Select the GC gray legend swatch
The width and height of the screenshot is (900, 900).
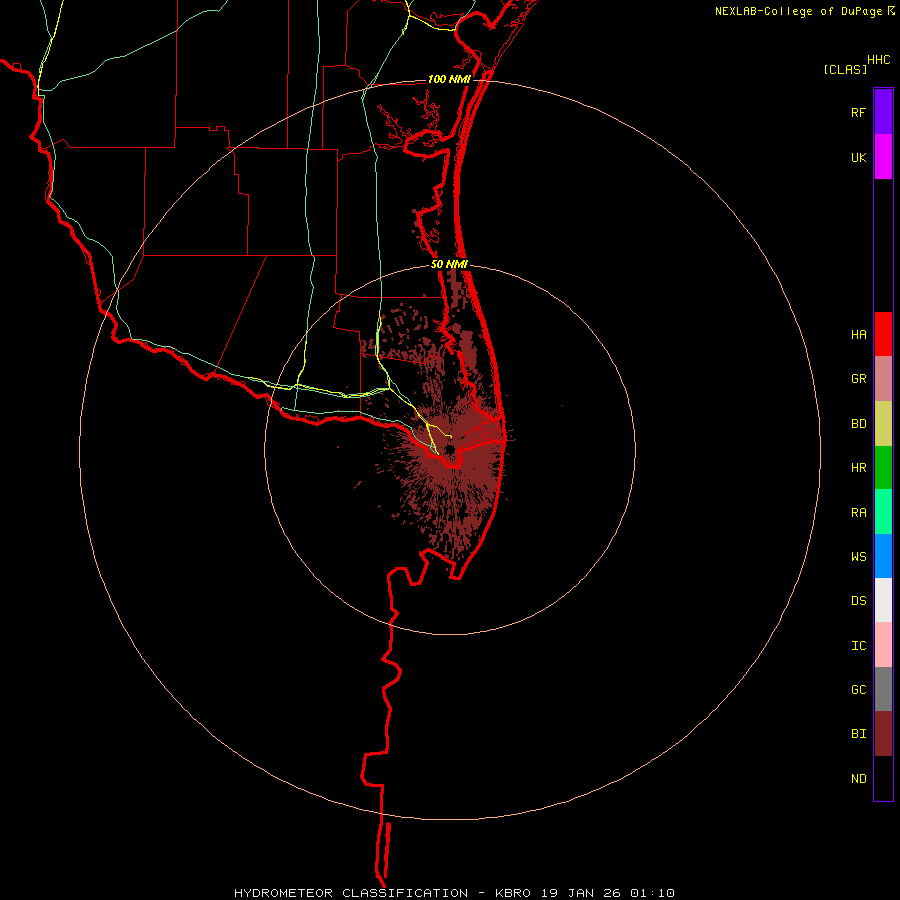pyautogui.click(x=883, y=689)
